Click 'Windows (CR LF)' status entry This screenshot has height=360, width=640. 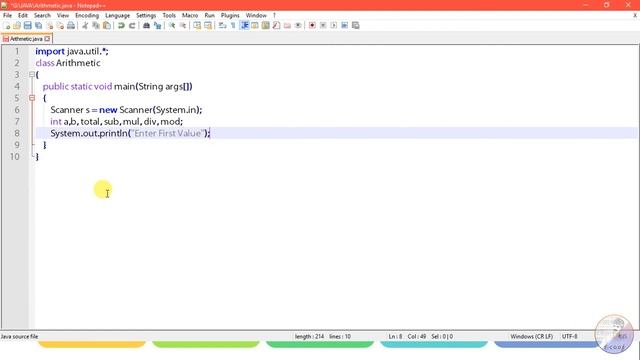pos(531,336)
